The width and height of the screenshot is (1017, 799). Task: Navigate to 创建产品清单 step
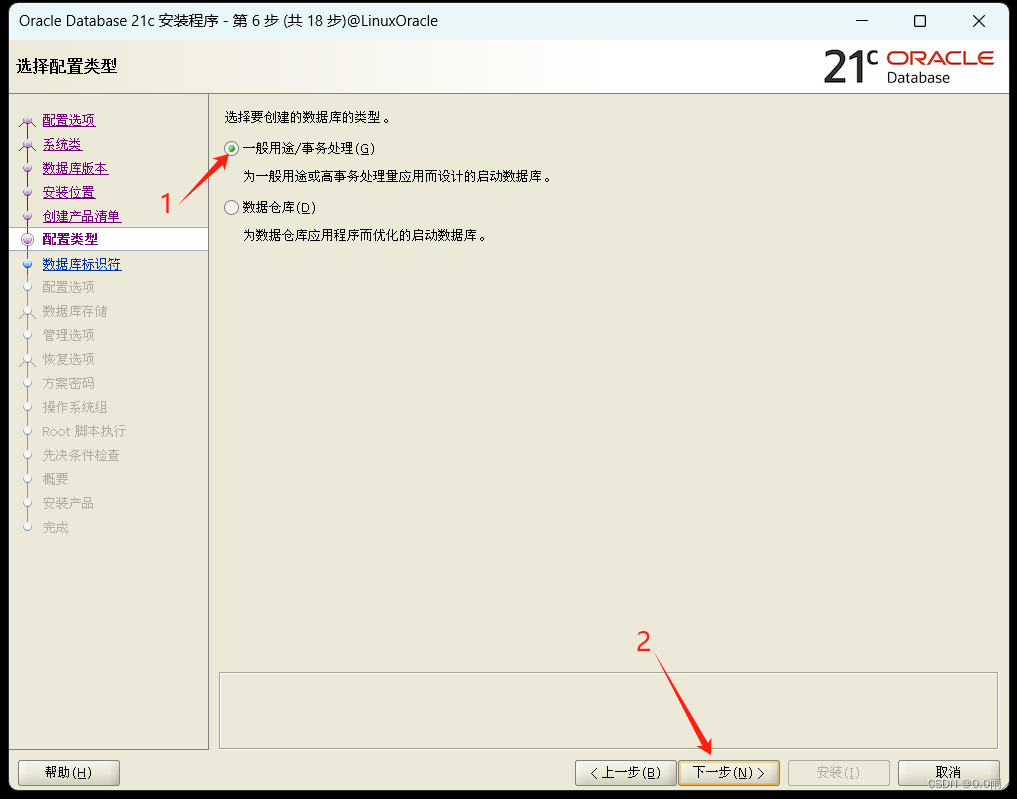tap(82, 215)
